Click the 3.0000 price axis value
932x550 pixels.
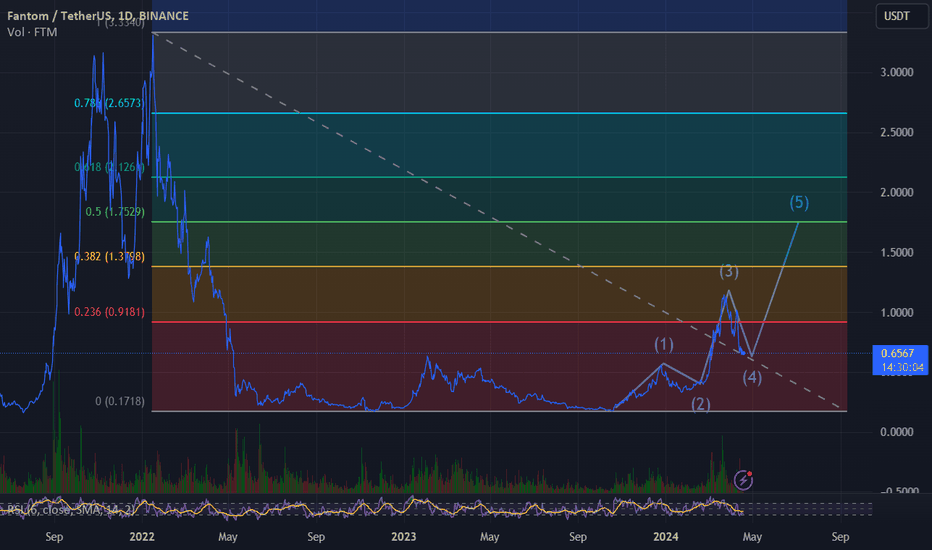896,73
